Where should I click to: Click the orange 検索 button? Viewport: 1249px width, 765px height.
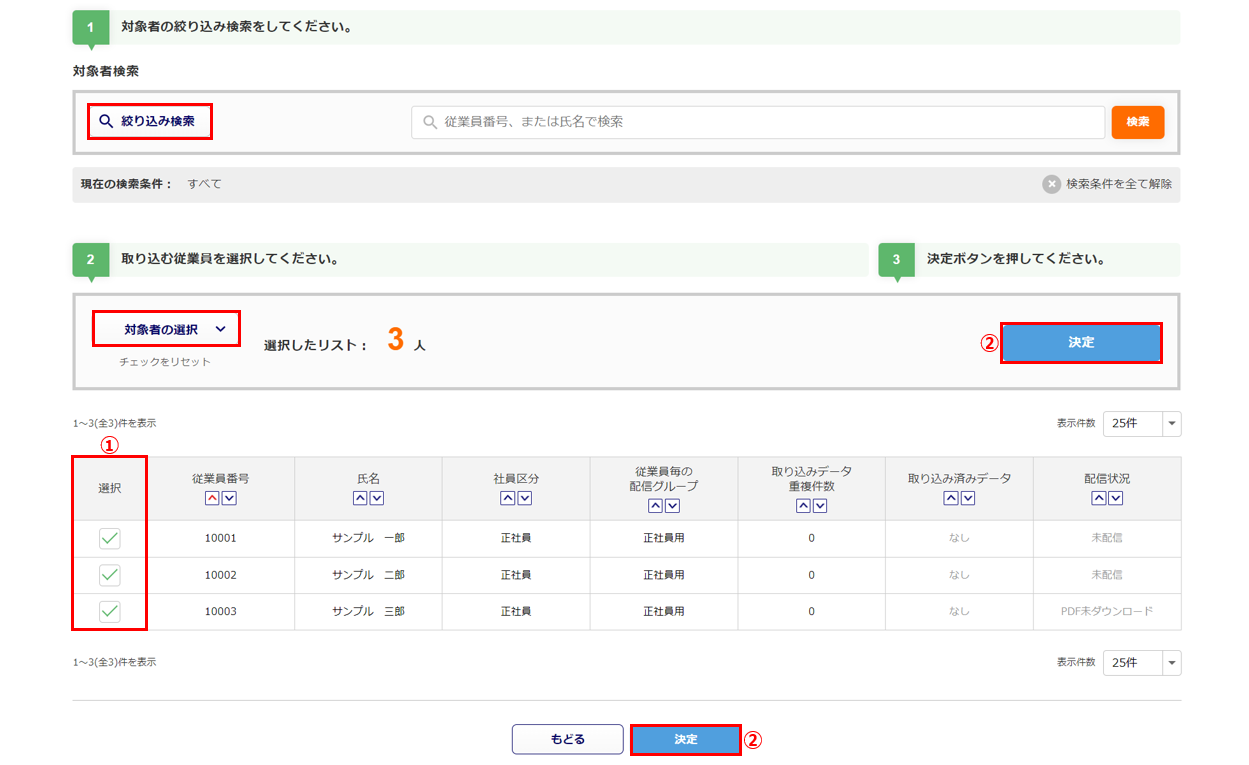pos(1137,122)
